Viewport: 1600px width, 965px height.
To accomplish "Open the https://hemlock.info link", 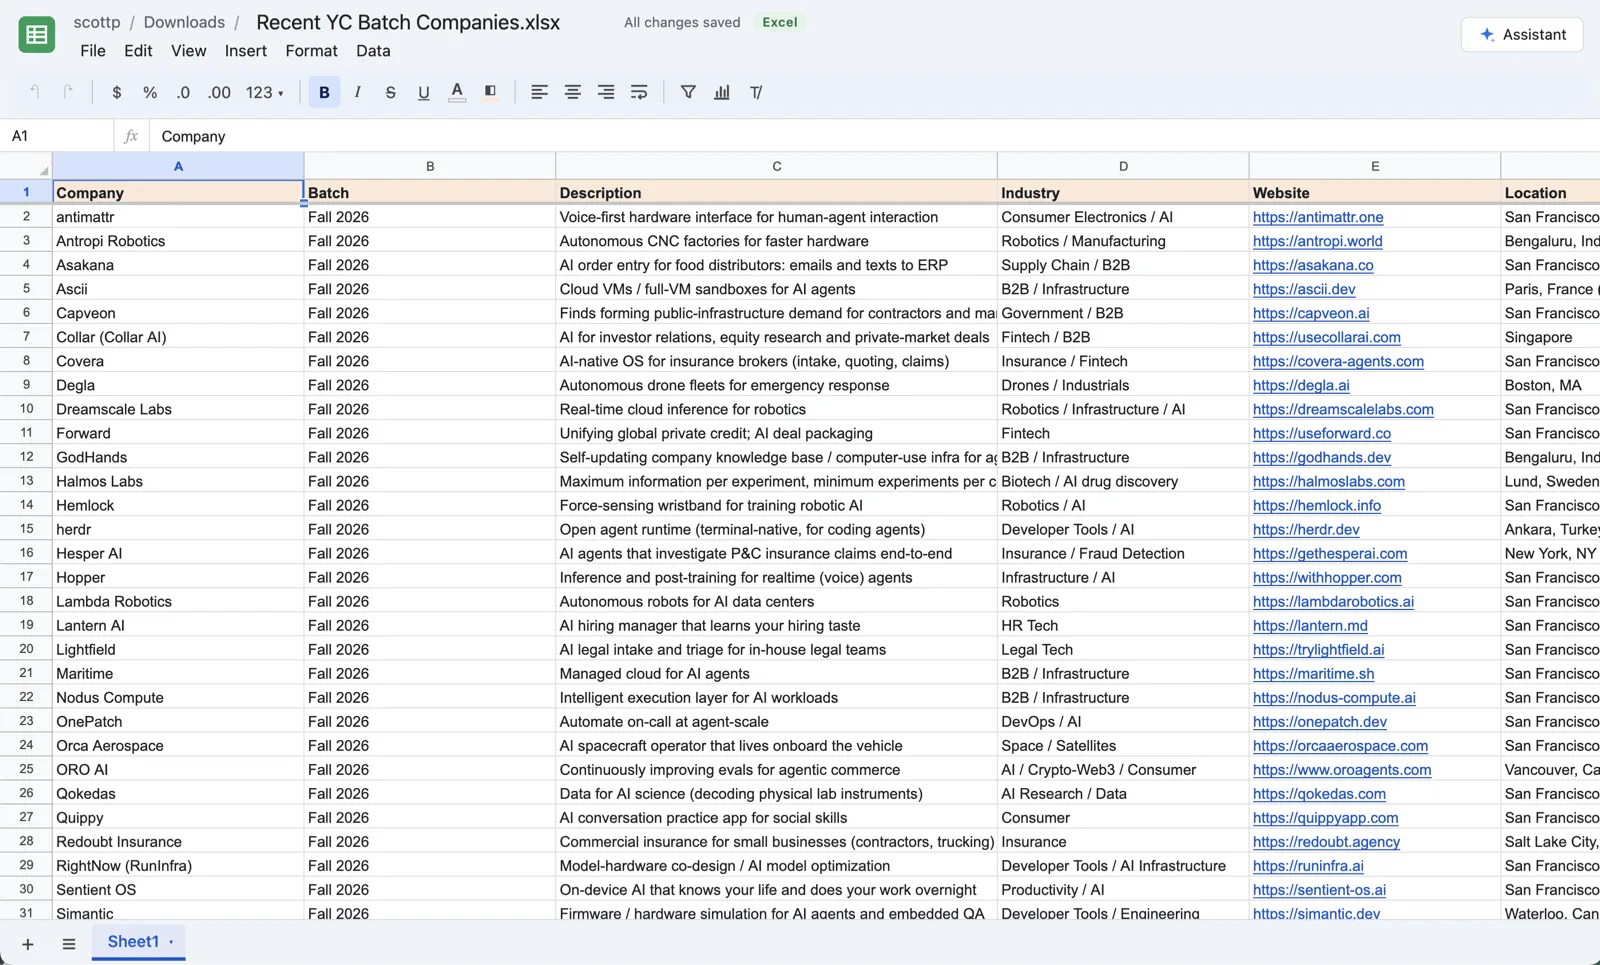I will tap(1317, 505).
